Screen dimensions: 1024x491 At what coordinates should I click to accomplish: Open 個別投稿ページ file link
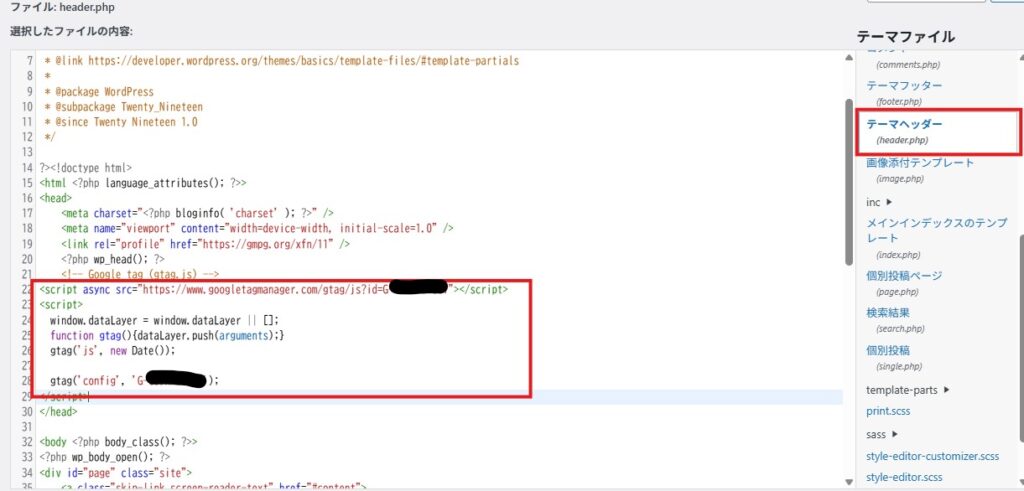click(904, 276)
